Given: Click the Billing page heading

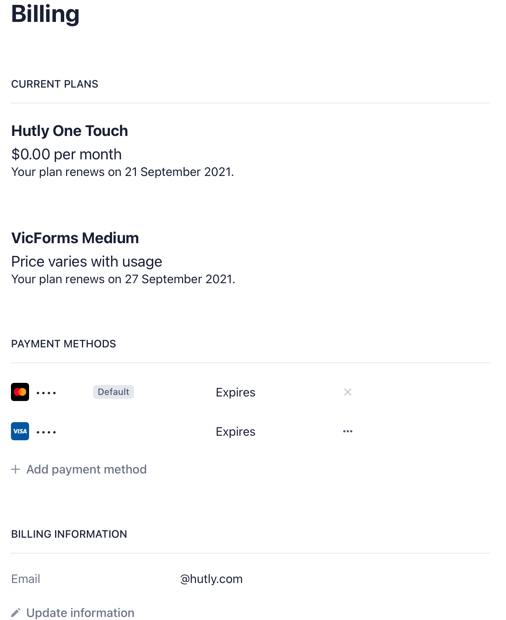Looking at the screenshot, I should 45,14.
